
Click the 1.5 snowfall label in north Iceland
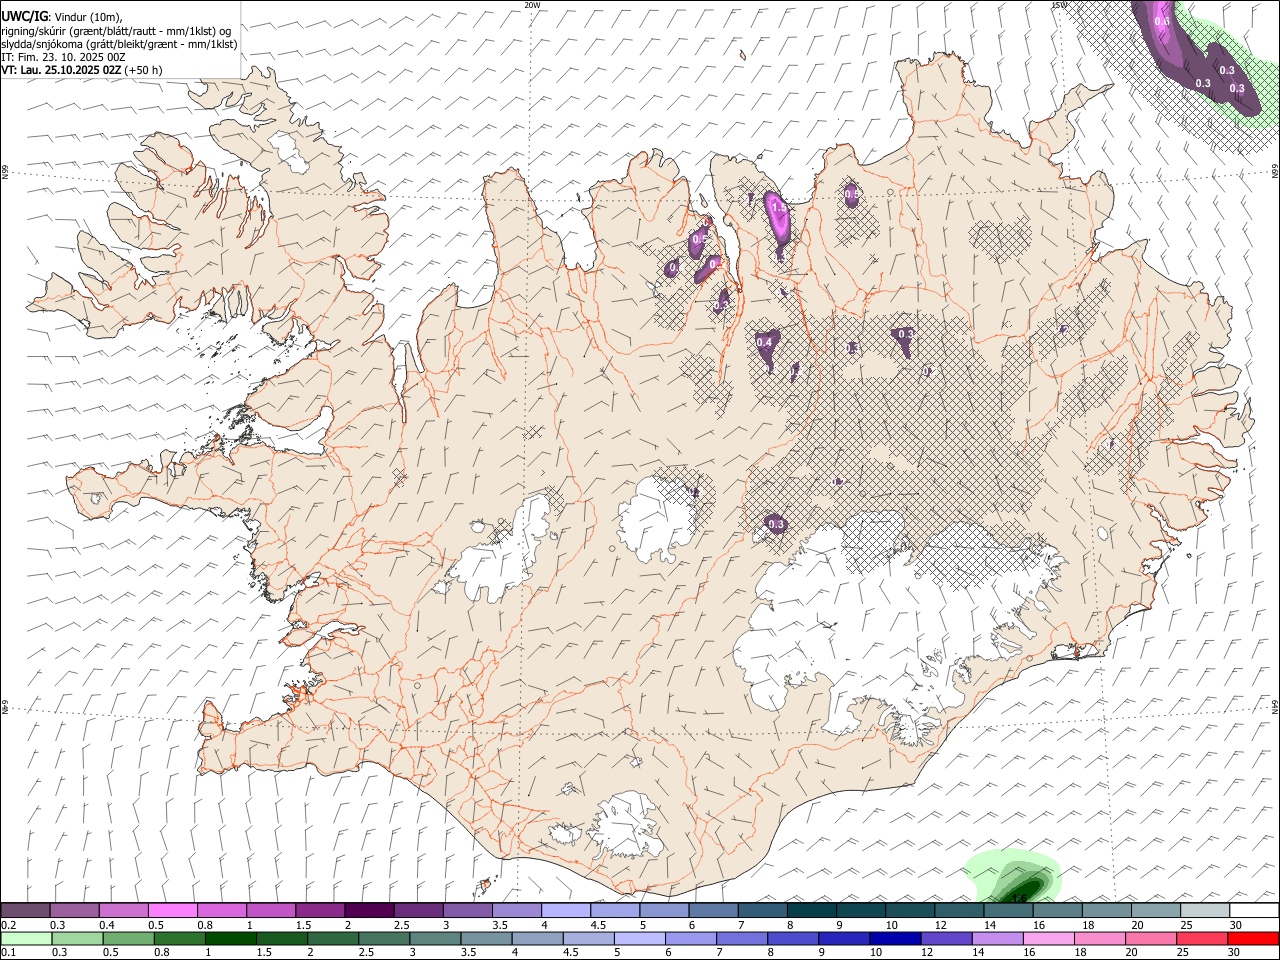pyautogui.click(x=779, y=209)
